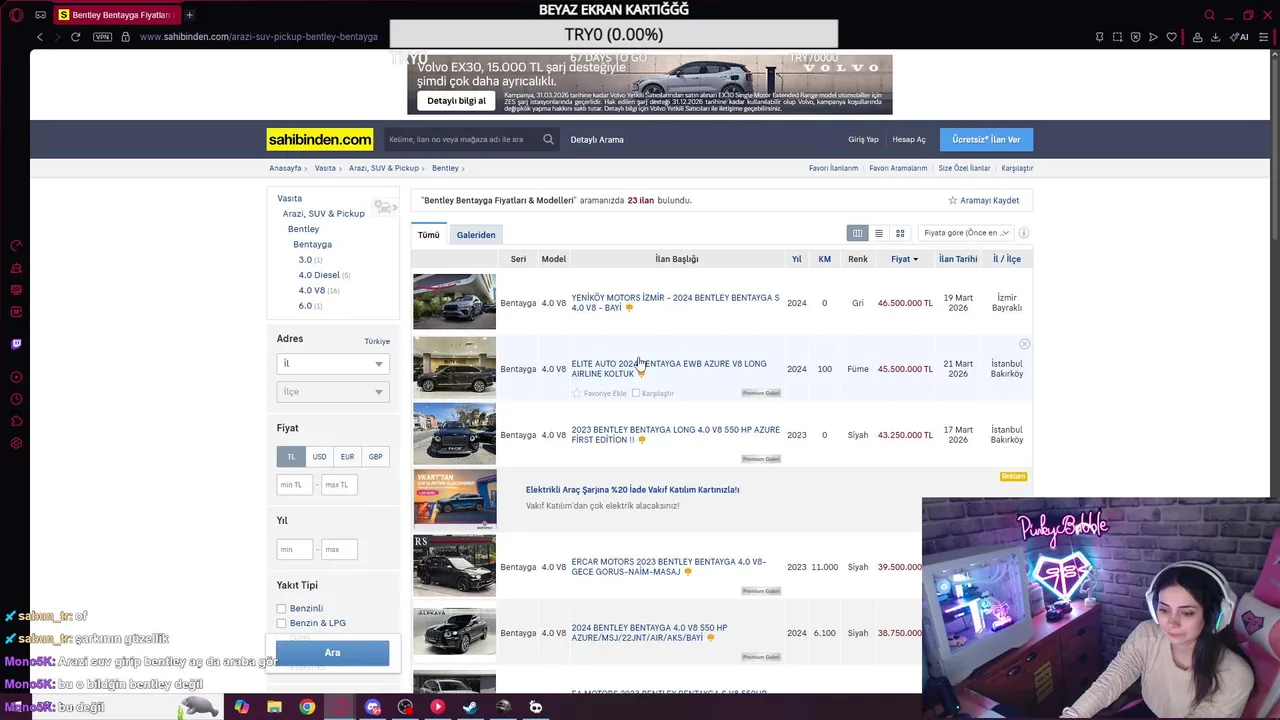
Task: Open Steam from taskbar
Action: click(x=470, y=707)
